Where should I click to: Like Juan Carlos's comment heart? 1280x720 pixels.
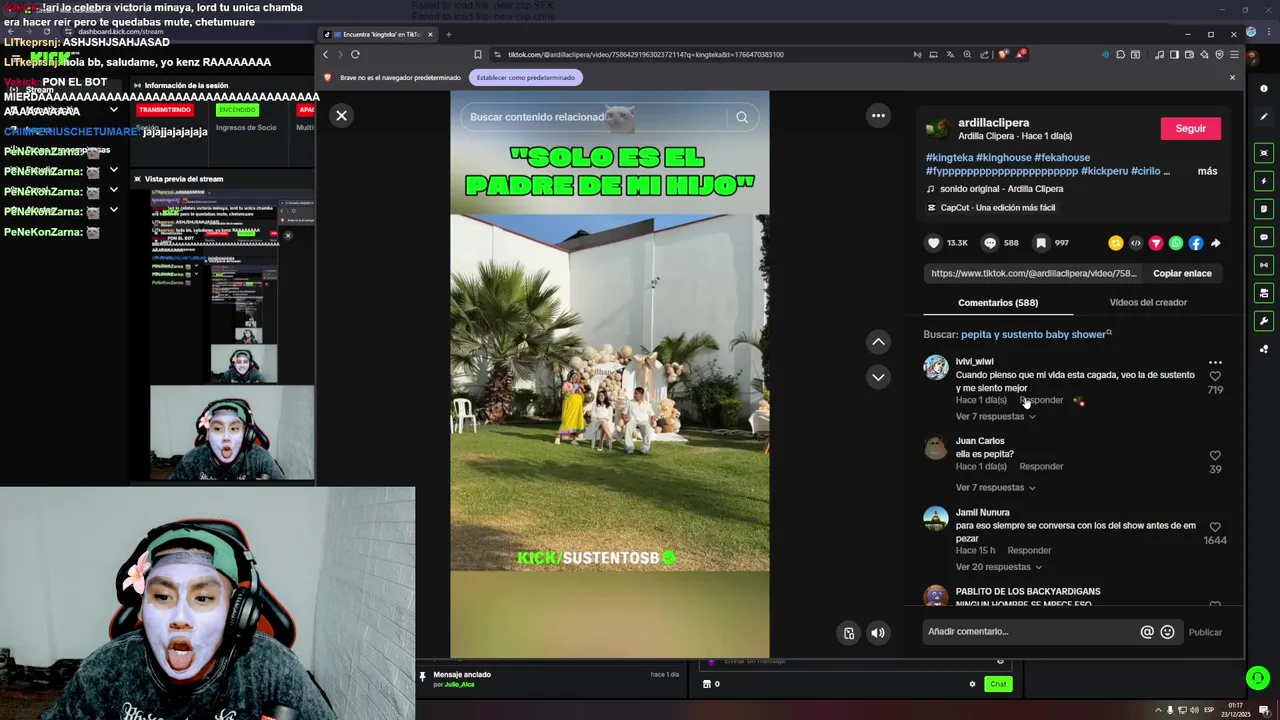click(x=1215, y=456)
